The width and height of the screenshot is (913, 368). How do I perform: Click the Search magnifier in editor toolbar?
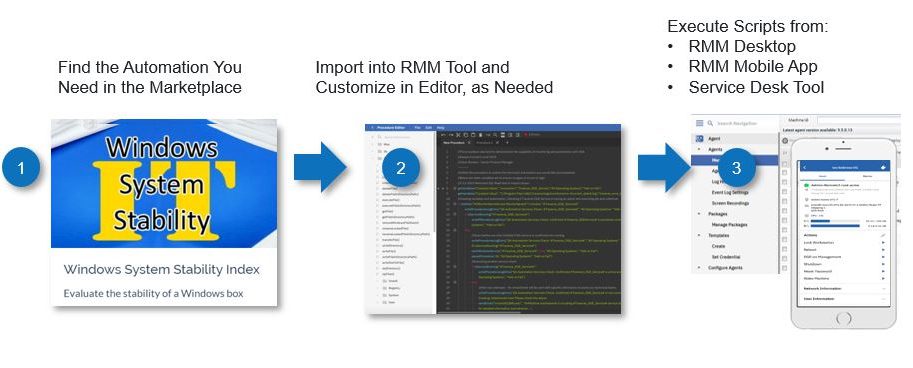click(495, 135)
